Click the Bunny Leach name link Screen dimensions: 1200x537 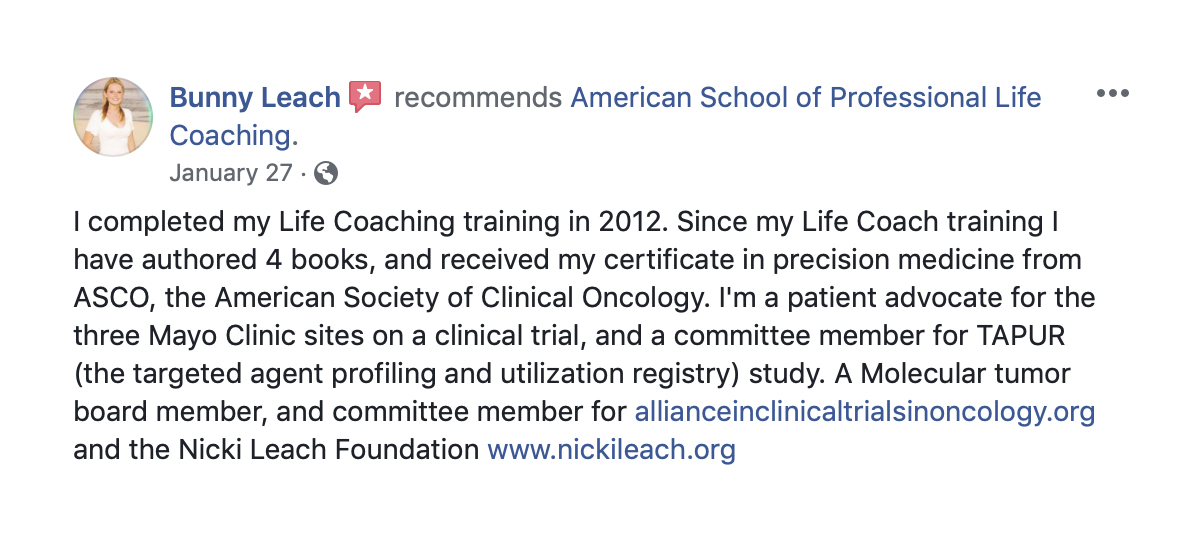click(255, 98)
